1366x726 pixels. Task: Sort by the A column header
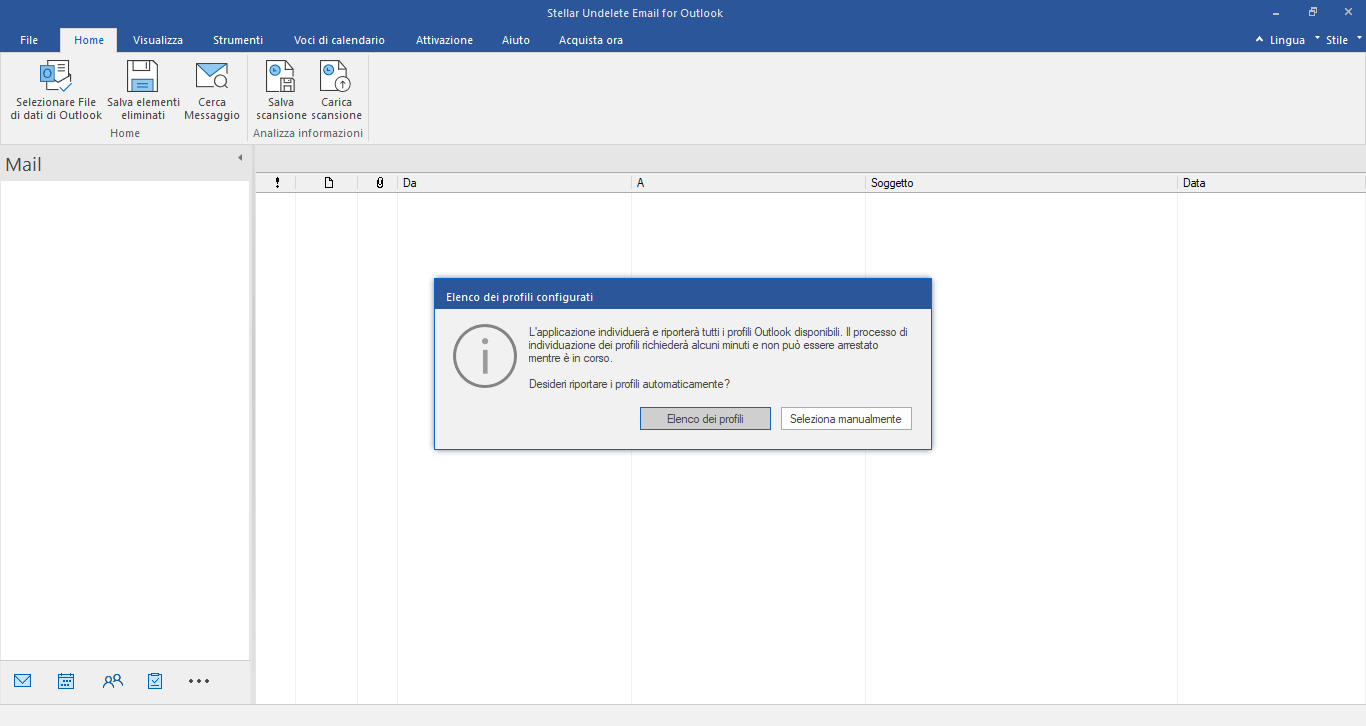click(748, 183)
